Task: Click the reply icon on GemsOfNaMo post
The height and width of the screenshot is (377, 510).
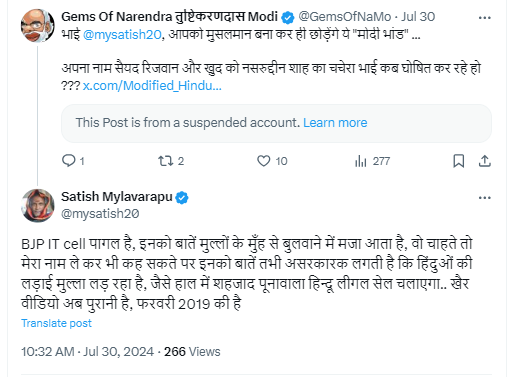Action: click(x=69, y=161)
